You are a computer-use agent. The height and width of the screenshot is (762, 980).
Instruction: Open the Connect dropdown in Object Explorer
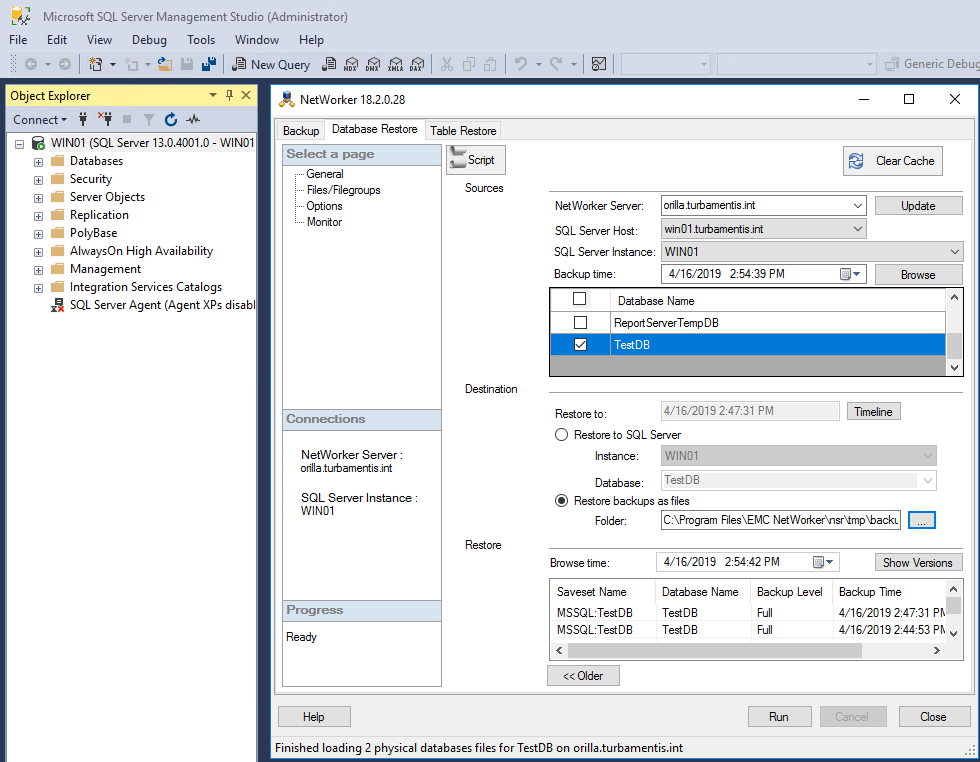coord(40,119)
